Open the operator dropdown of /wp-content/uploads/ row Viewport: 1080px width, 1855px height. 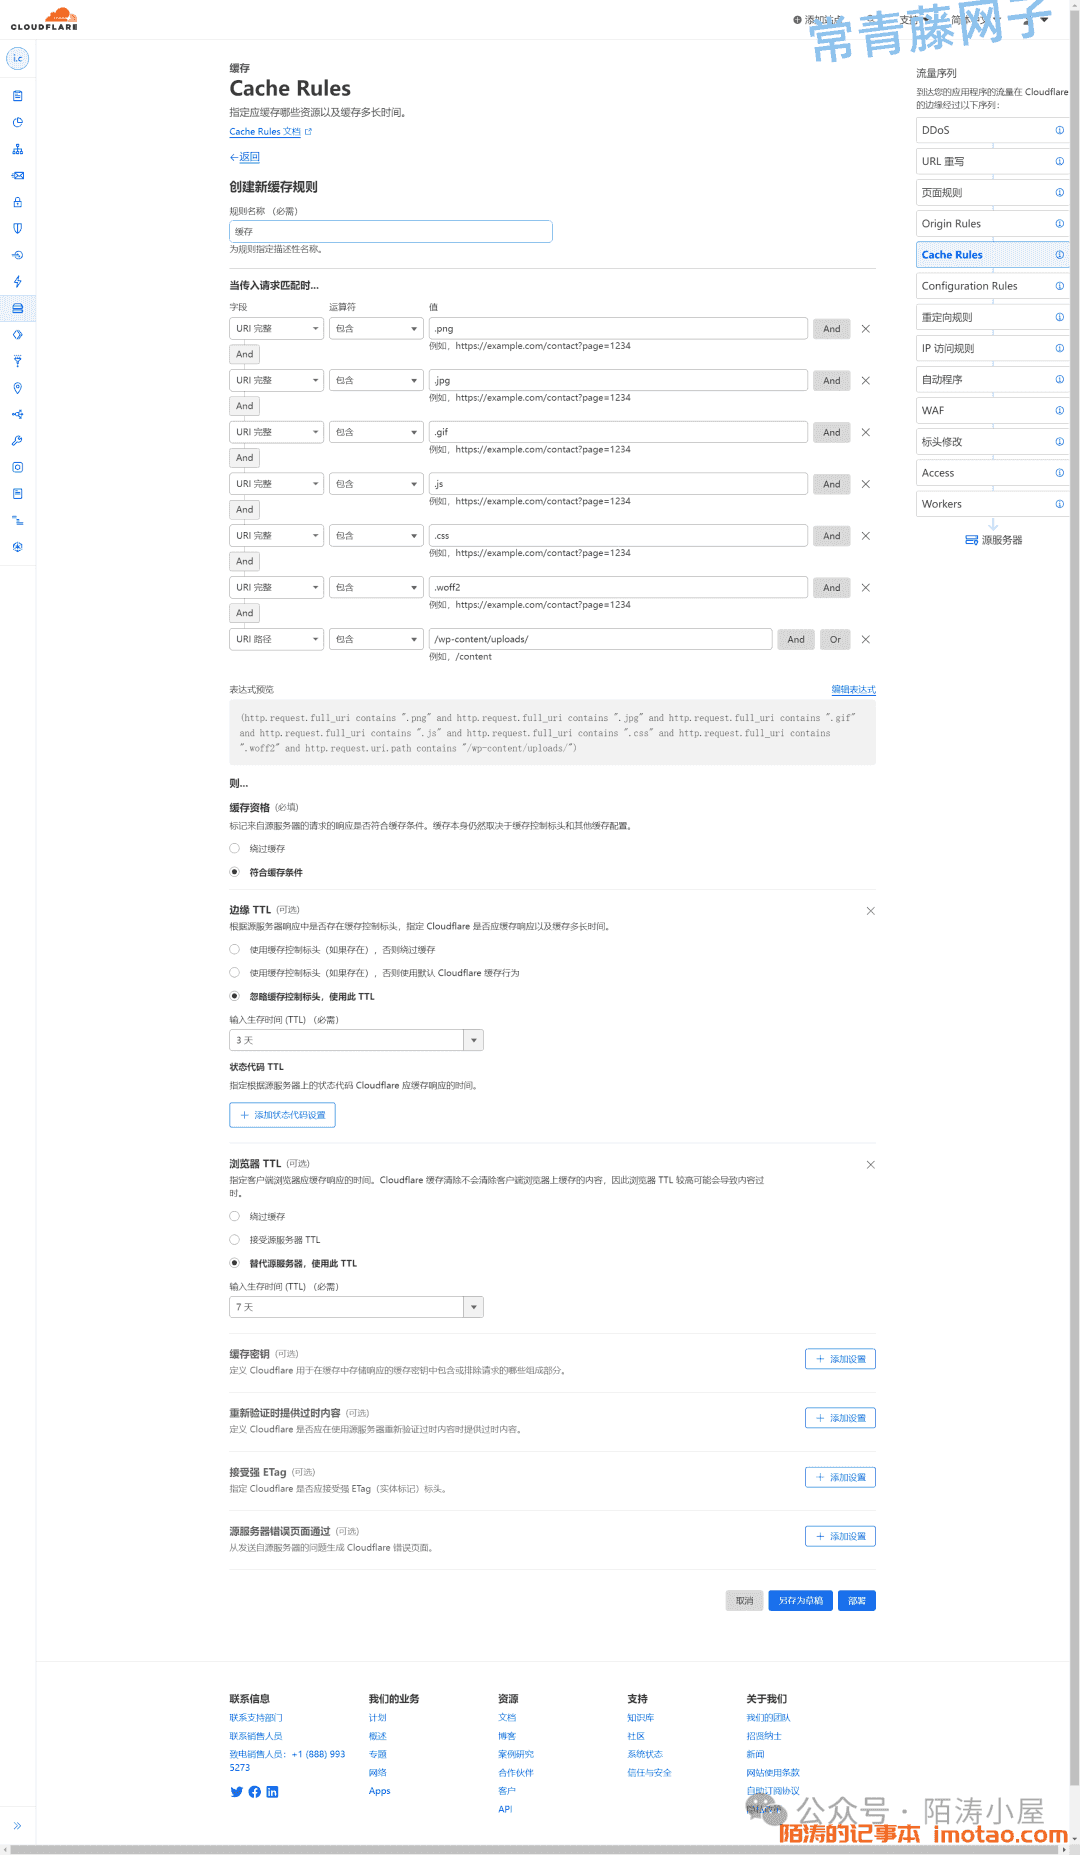pos(376,640)
